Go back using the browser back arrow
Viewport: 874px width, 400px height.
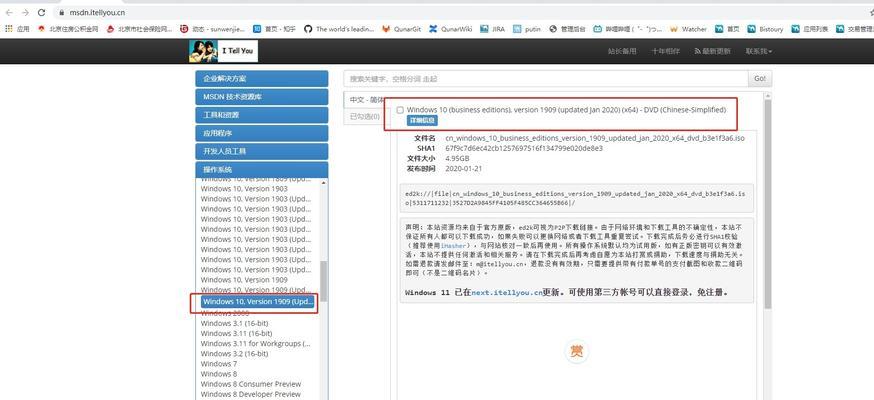tap(9, 12)
